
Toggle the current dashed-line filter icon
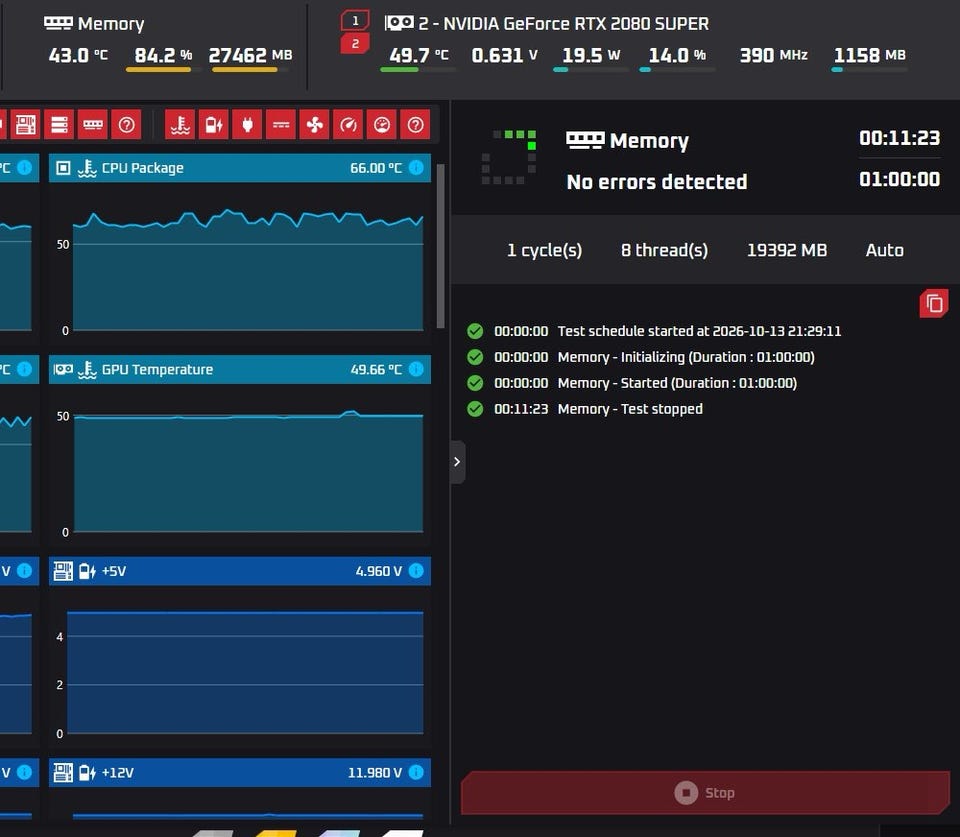(281, 126)
